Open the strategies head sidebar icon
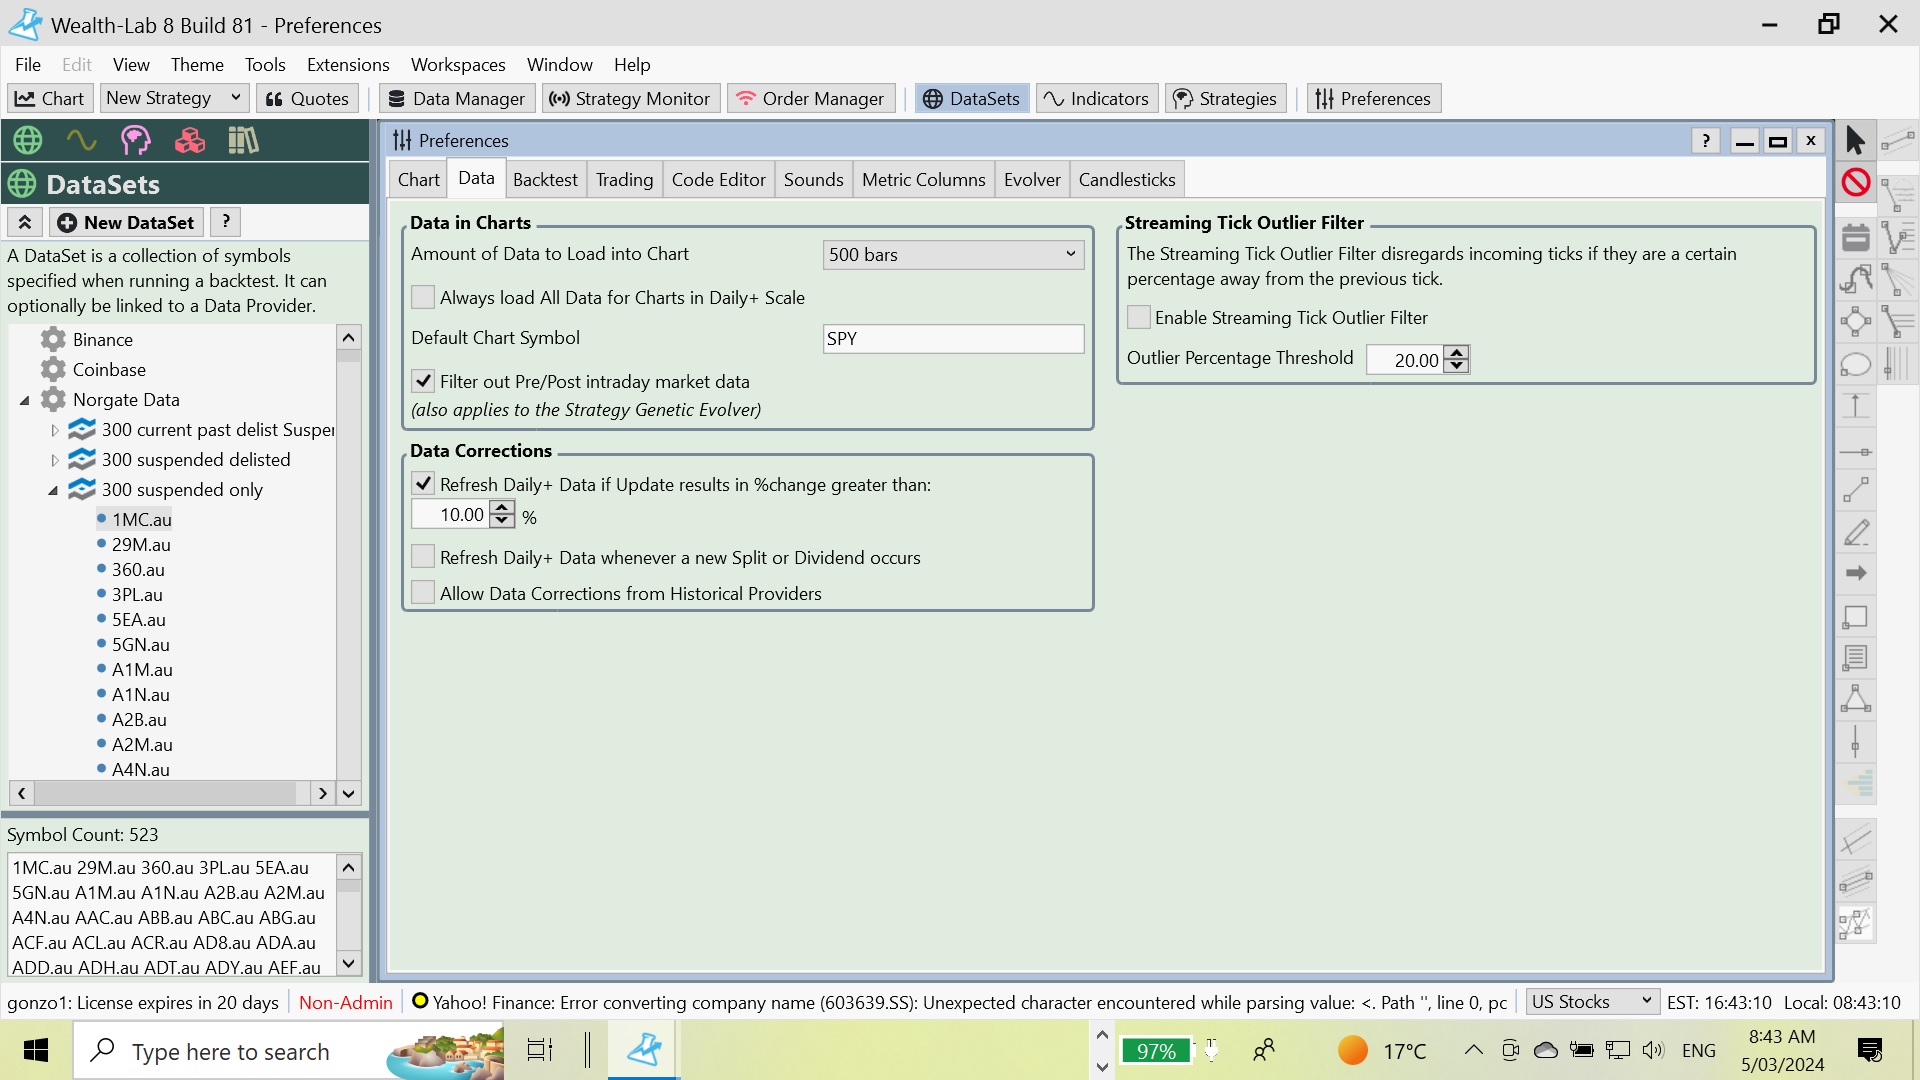The width and height of the screenshot is (1920, 1080). pos(135,140)
